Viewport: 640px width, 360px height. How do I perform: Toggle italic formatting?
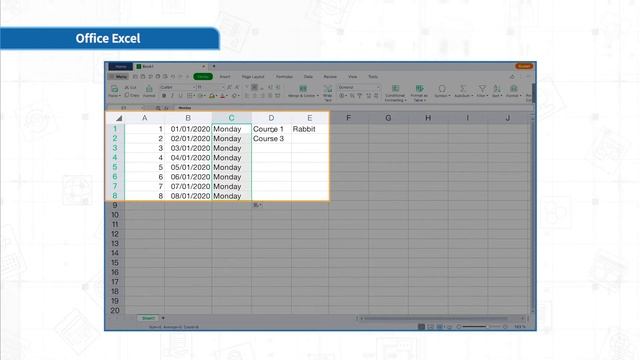172,96
